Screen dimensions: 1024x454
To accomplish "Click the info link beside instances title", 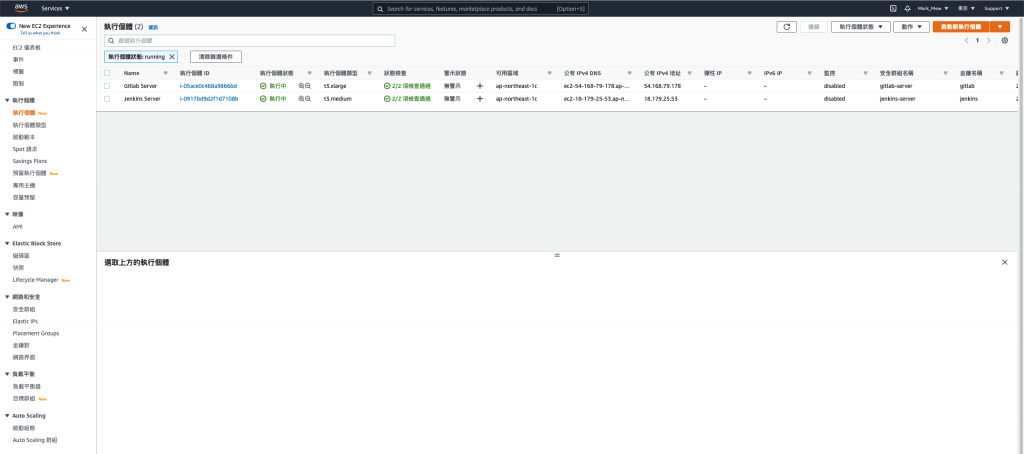I will [153, 27].
